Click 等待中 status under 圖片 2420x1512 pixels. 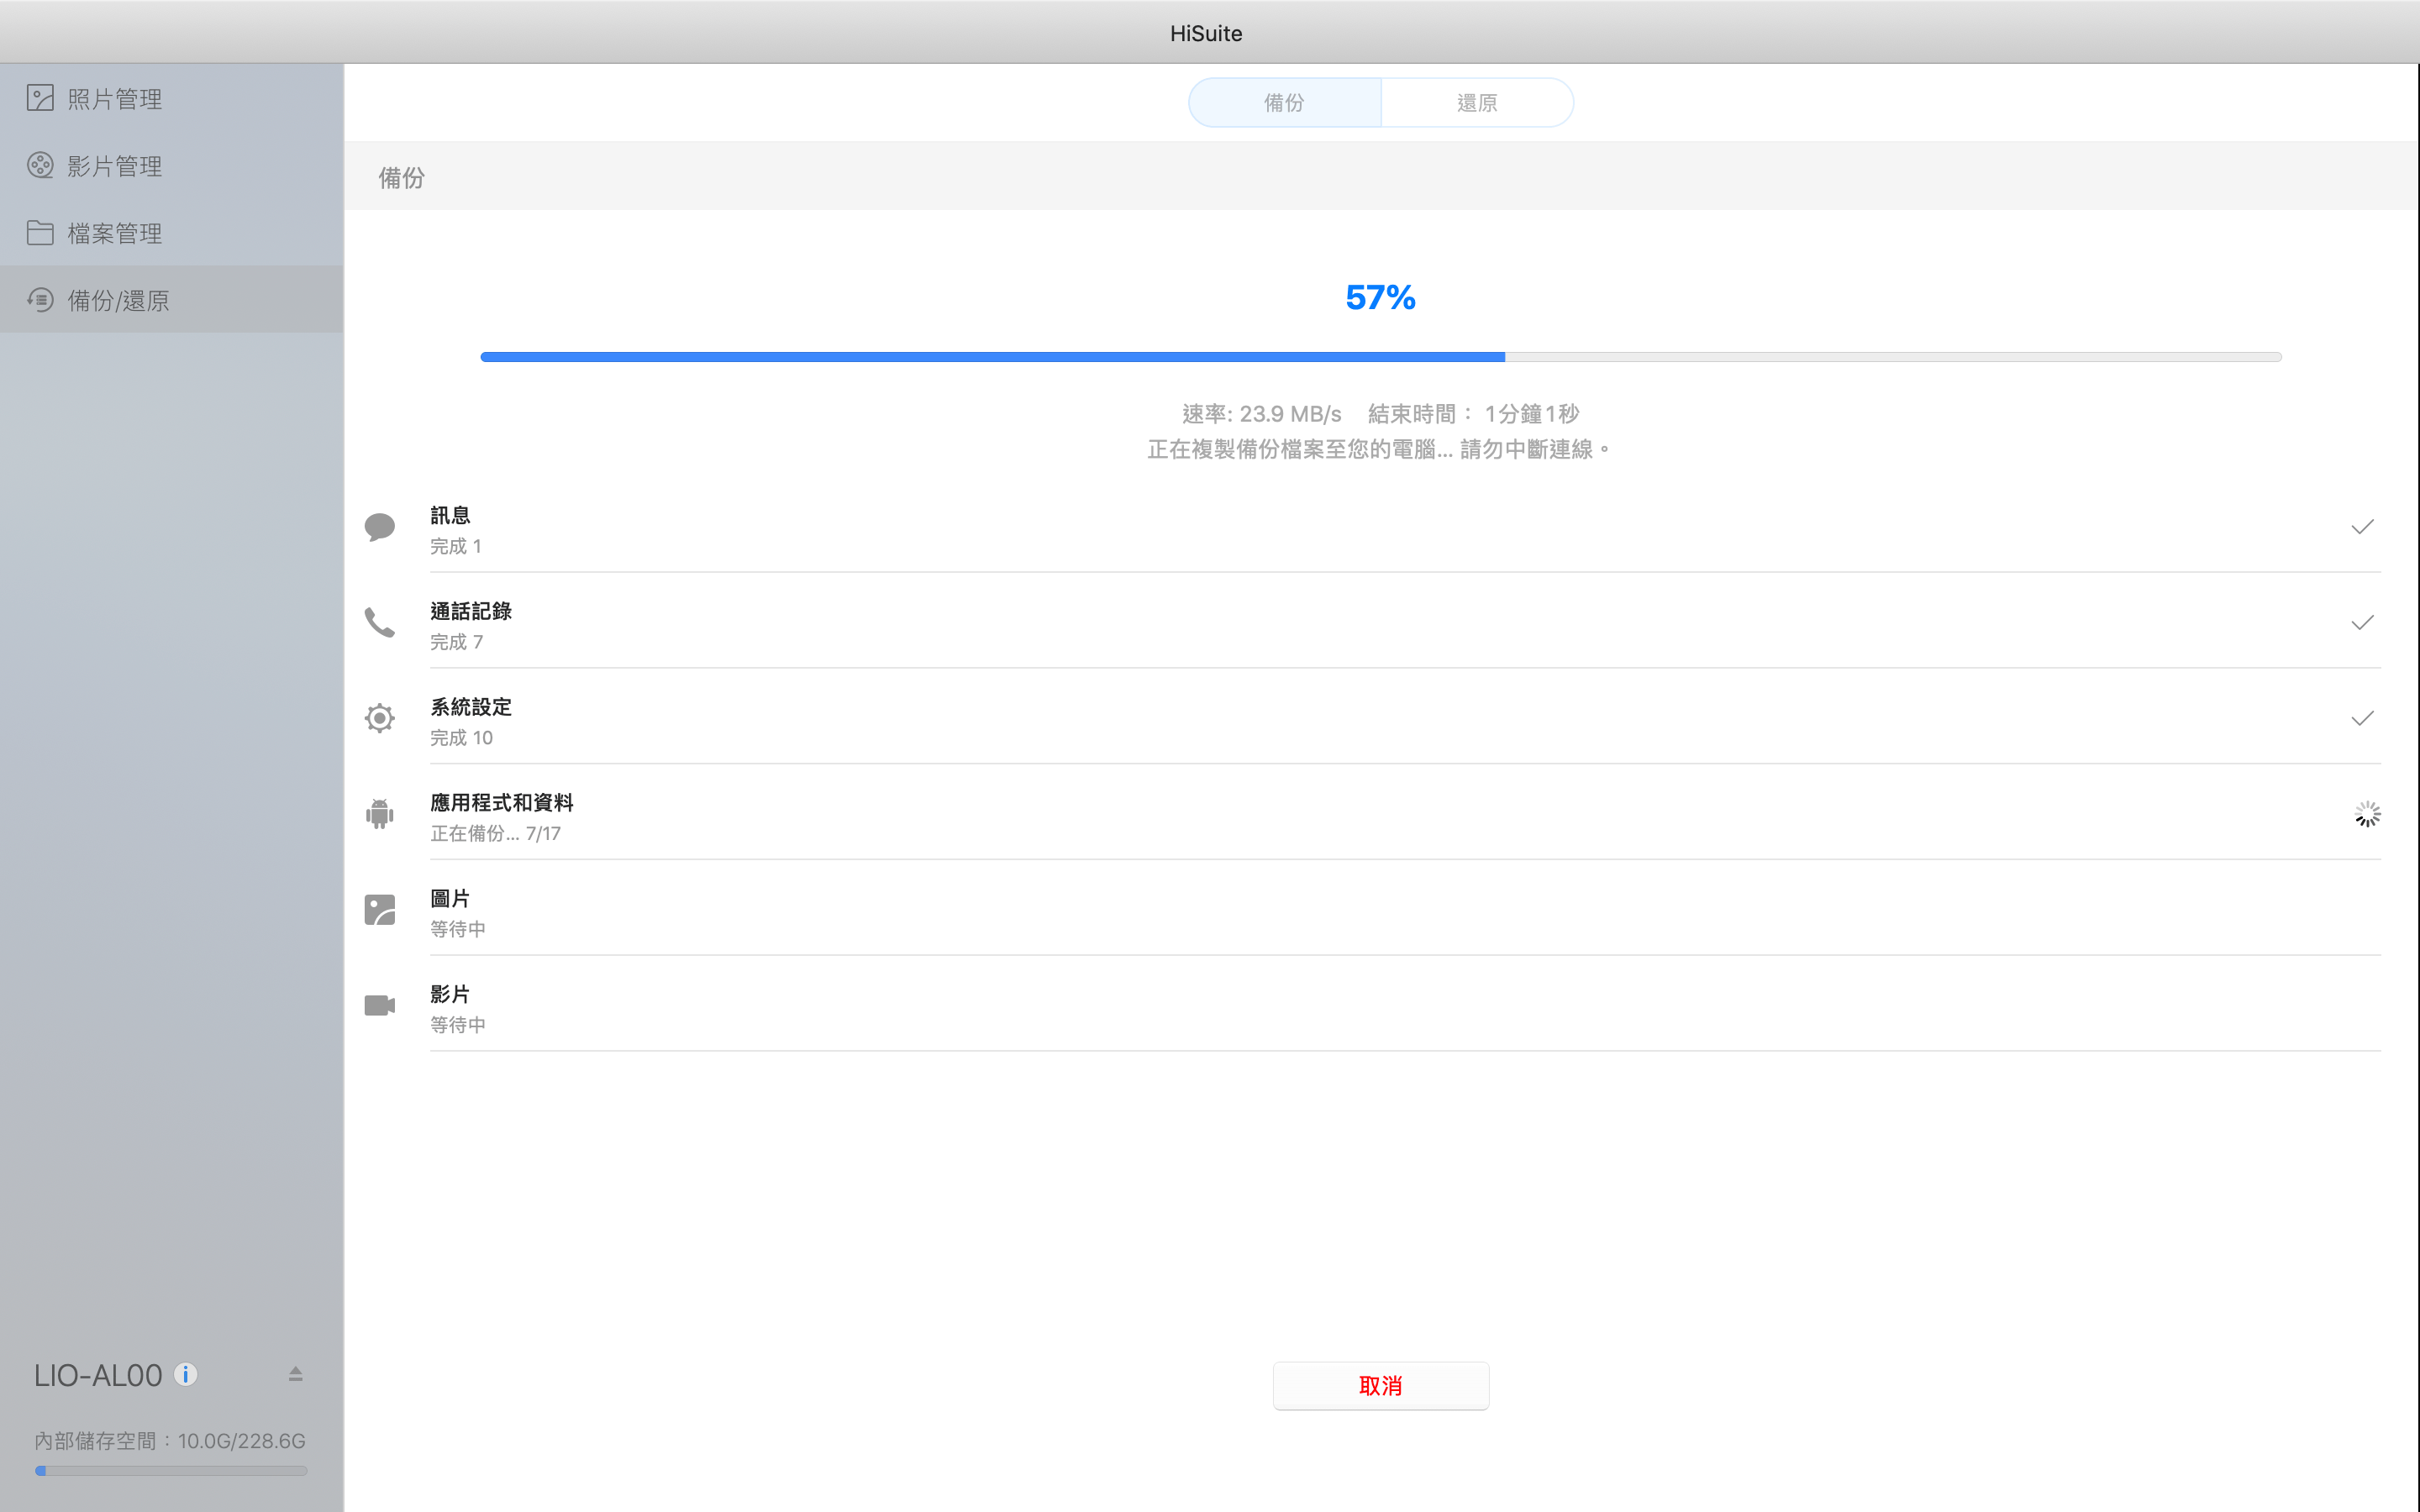pyautogui.click(x=458, y=929)
